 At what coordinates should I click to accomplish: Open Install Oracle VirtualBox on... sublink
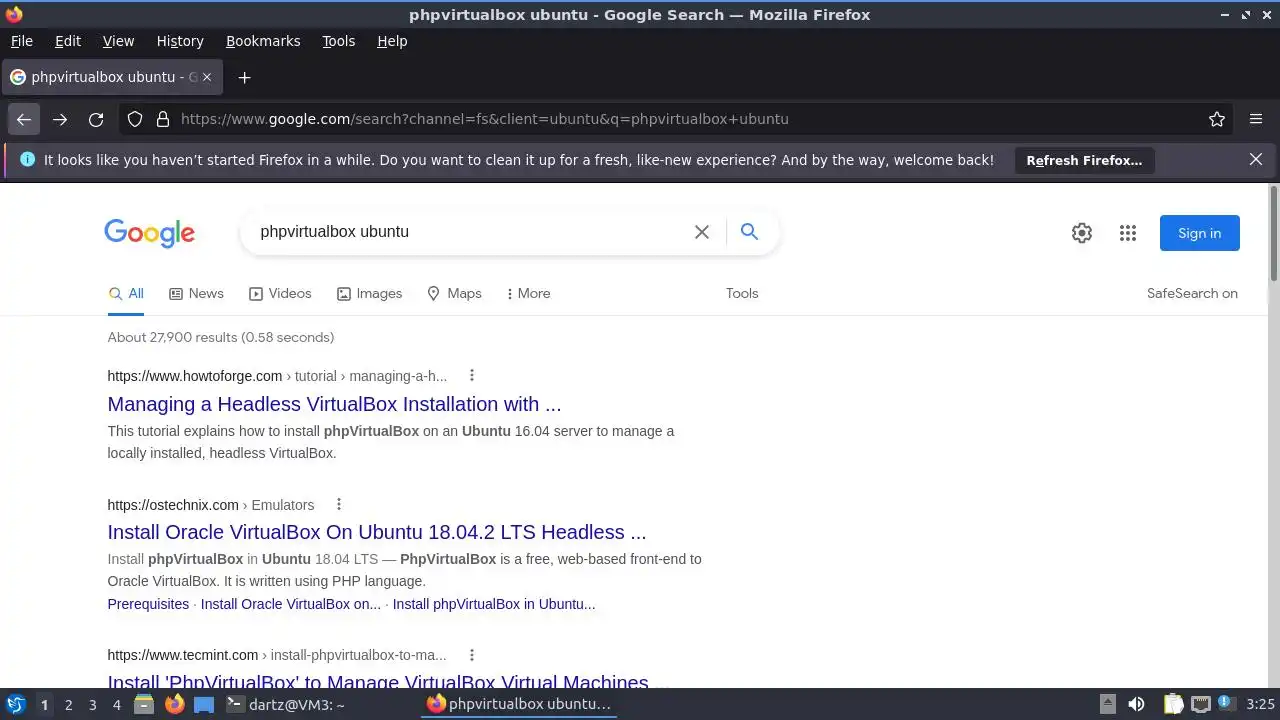[291, 604]
